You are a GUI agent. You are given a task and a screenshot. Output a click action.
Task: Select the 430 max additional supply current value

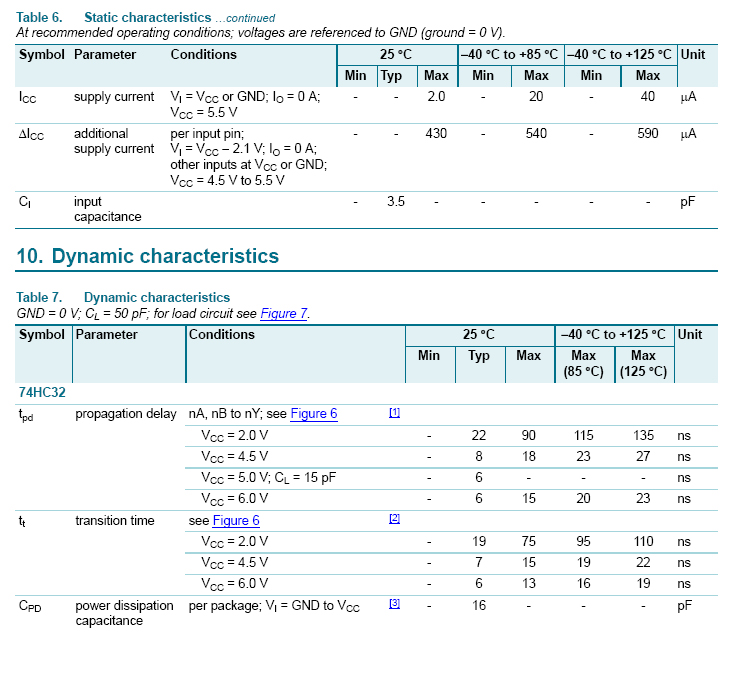point(436,133)
